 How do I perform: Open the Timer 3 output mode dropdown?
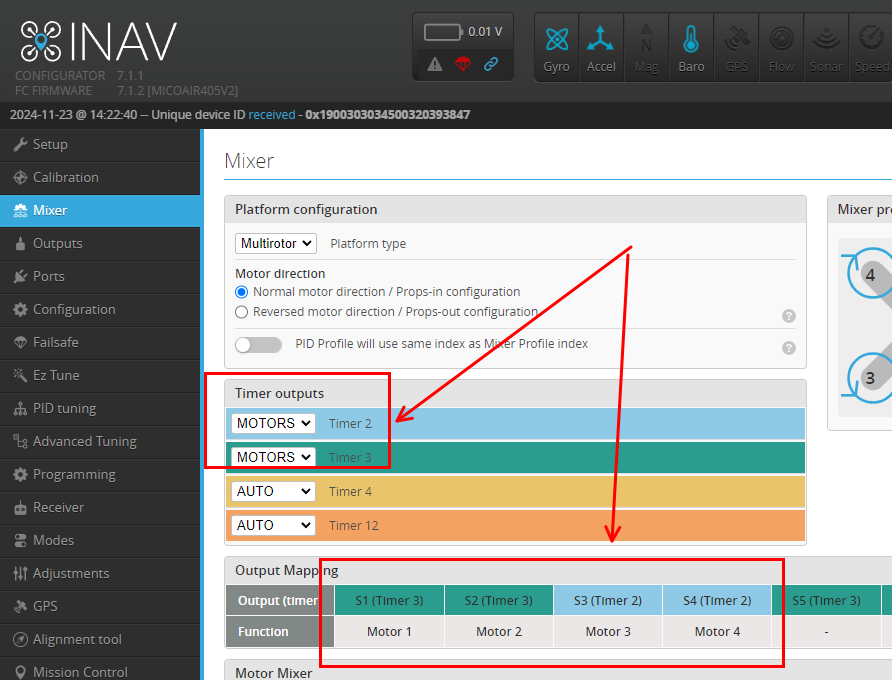274,457
